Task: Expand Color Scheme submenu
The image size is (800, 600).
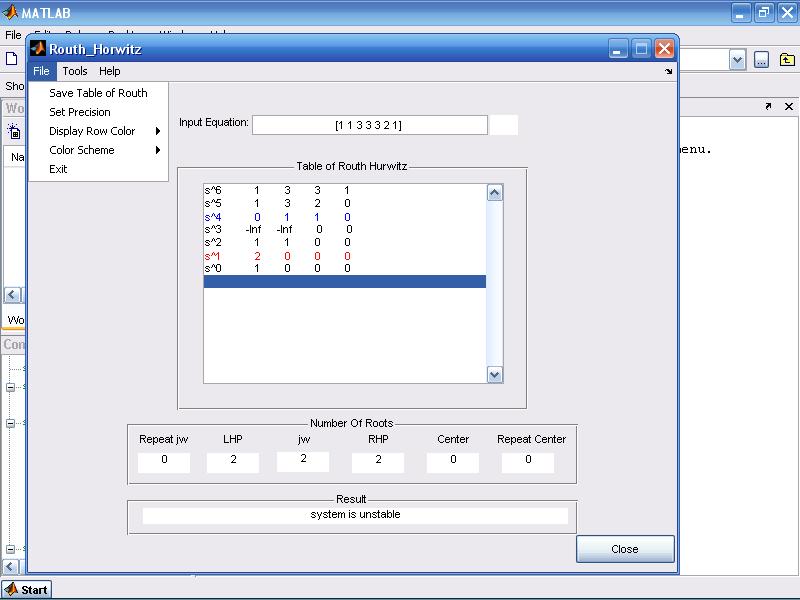Action: [x=98, y=150]
